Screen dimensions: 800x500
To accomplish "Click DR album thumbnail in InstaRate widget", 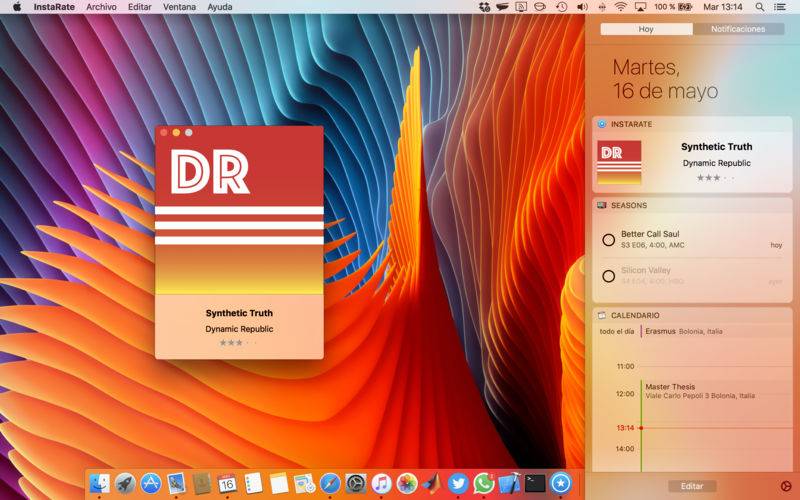I will 619,162.
